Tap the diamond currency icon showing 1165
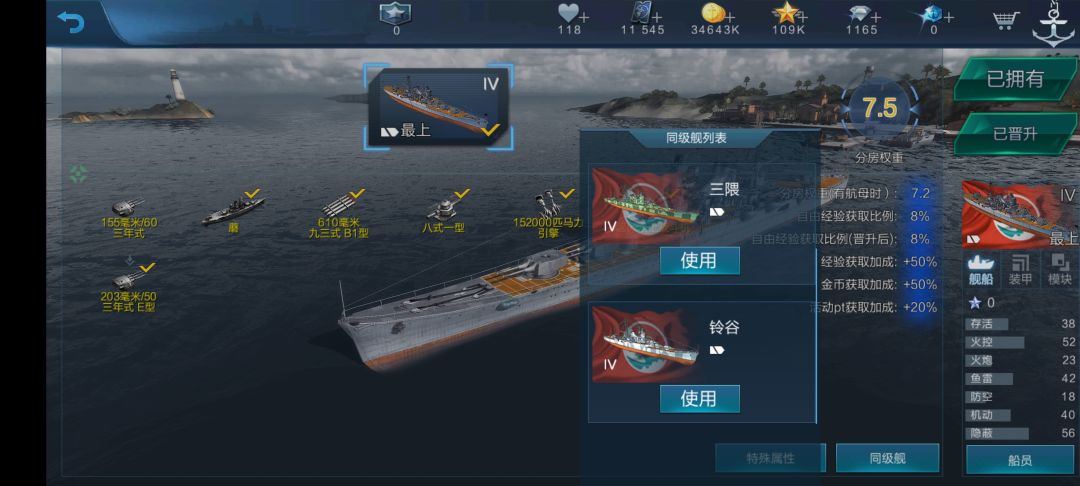 (x=858, y=14)
